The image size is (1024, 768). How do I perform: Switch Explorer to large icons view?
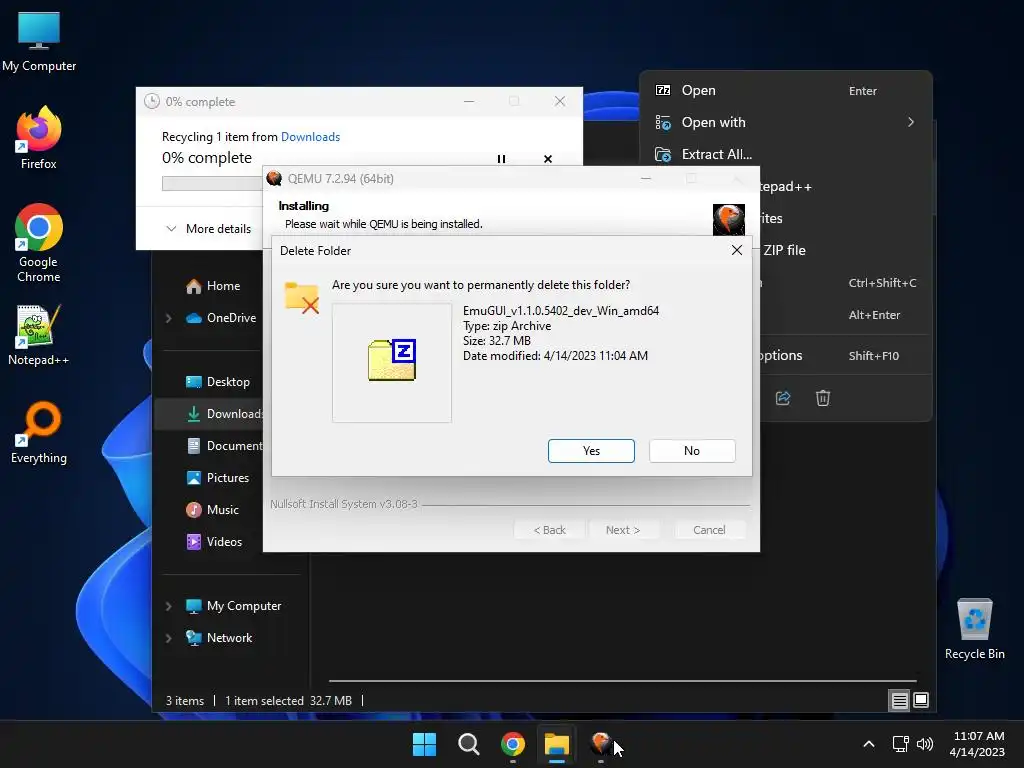click(x=921, y=701)
